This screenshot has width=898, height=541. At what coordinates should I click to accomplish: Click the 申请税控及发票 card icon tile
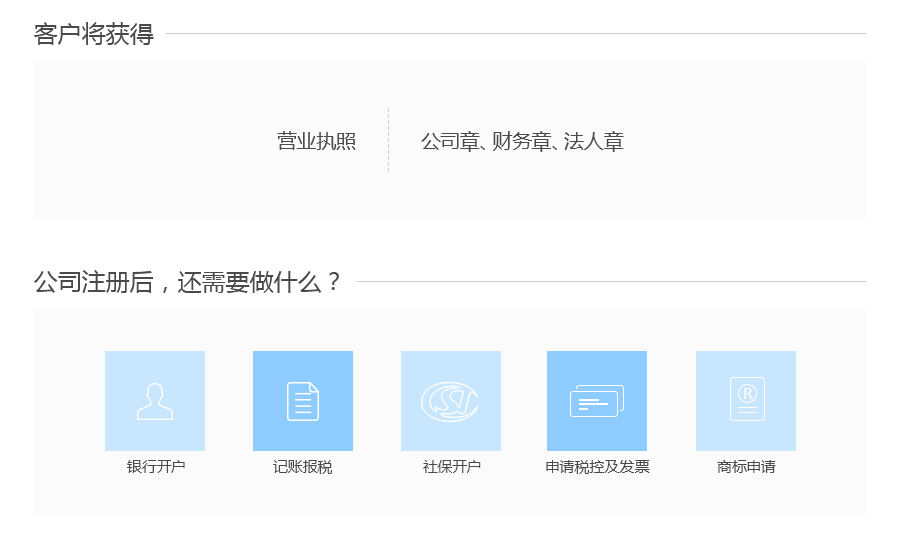[597, 401]
